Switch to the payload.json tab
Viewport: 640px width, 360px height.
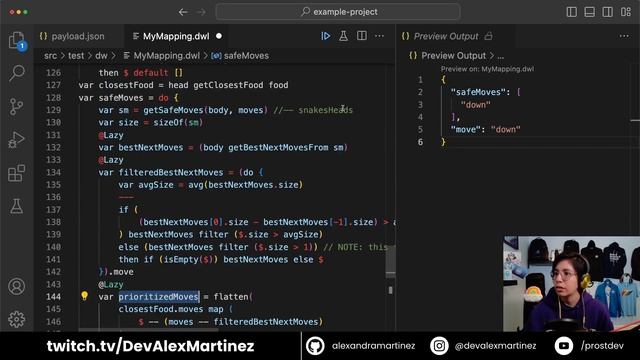pyautogui.click(x=78, y=36)
